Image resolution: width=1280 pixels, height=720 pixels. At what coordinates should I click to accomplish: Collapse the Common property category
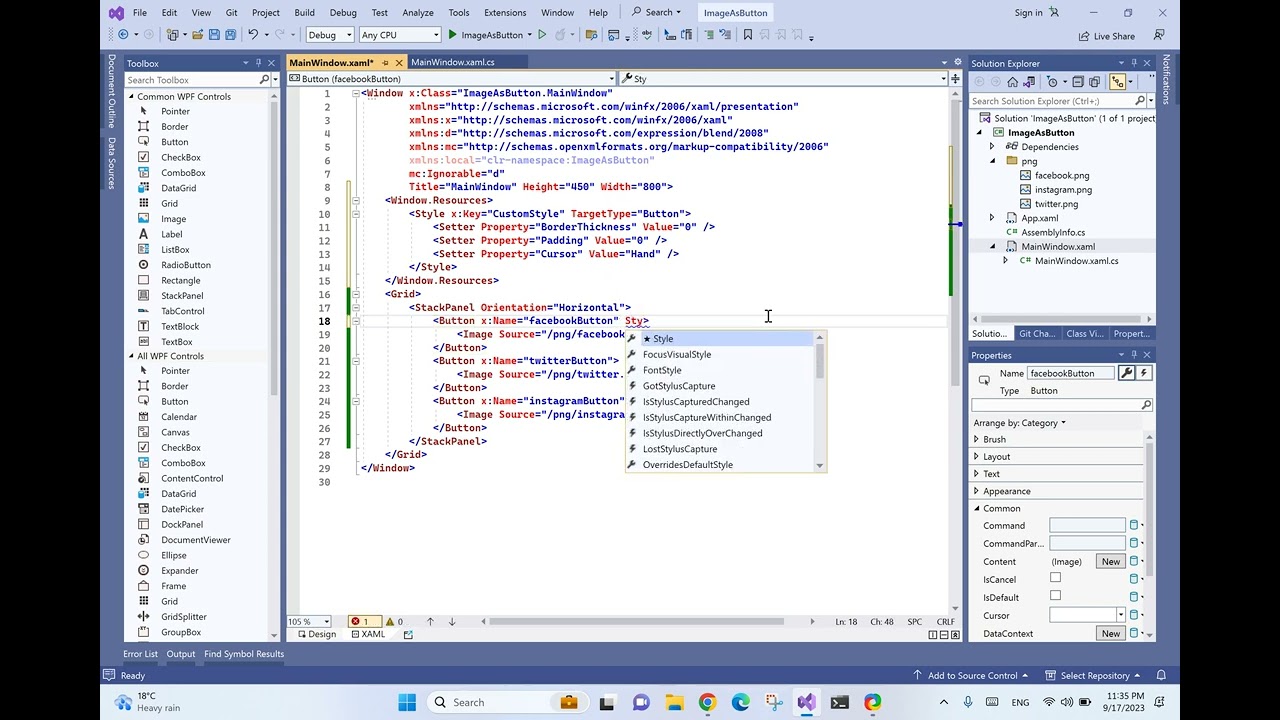pyautogui.click(x=977, y=508)
